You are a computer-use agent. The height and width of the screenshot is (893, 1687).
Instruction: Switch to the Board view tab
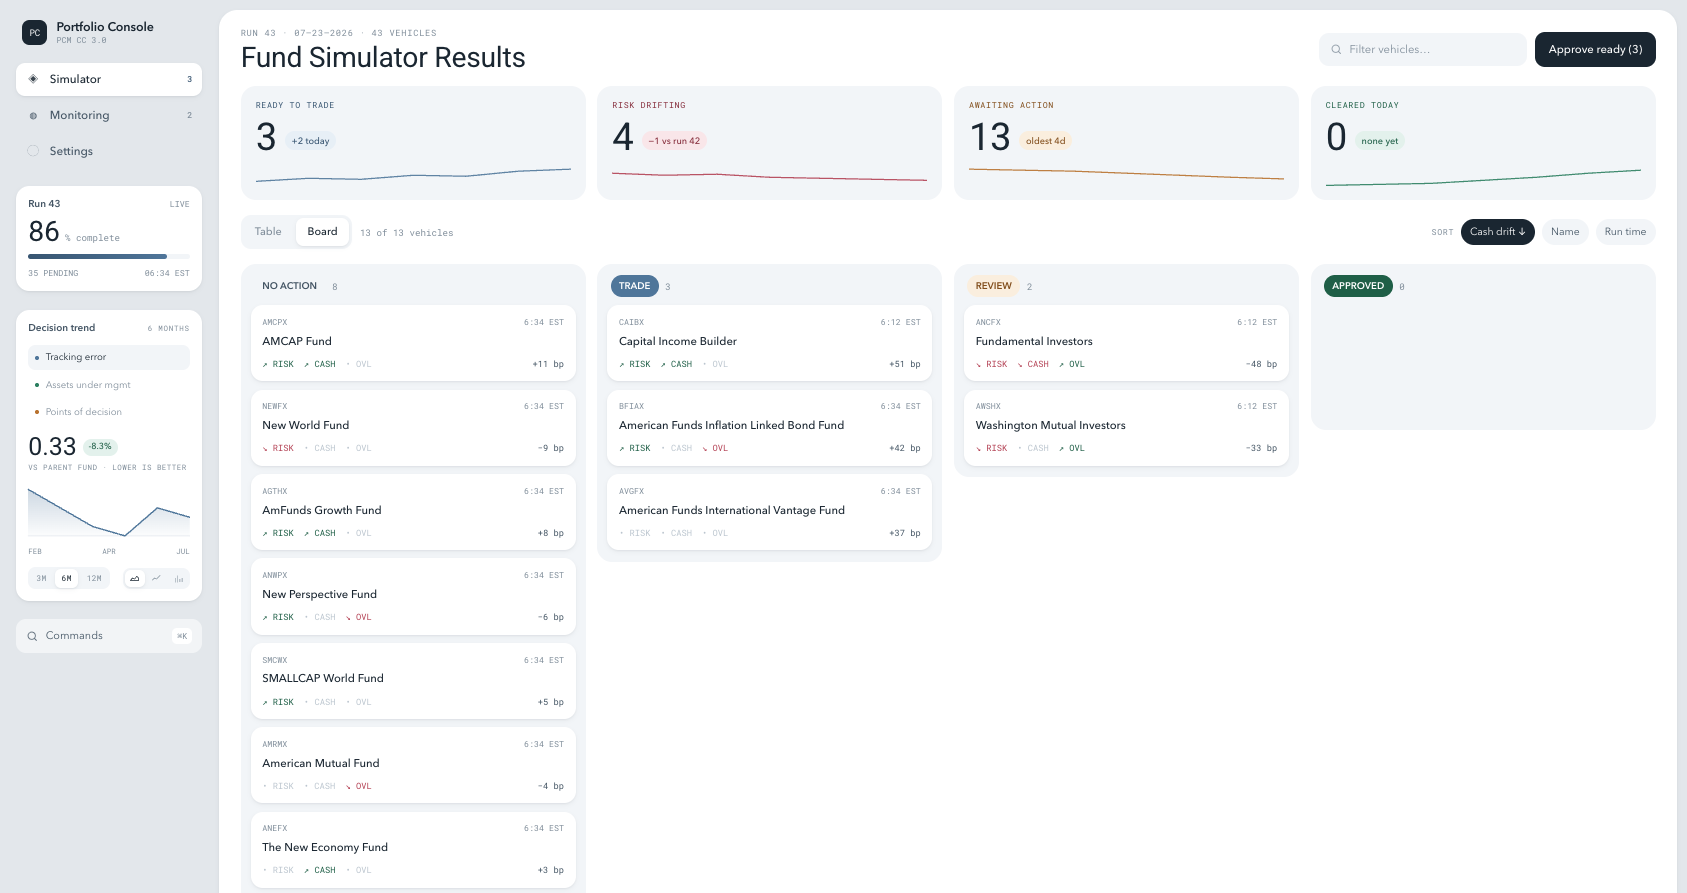tap(322, 232)
